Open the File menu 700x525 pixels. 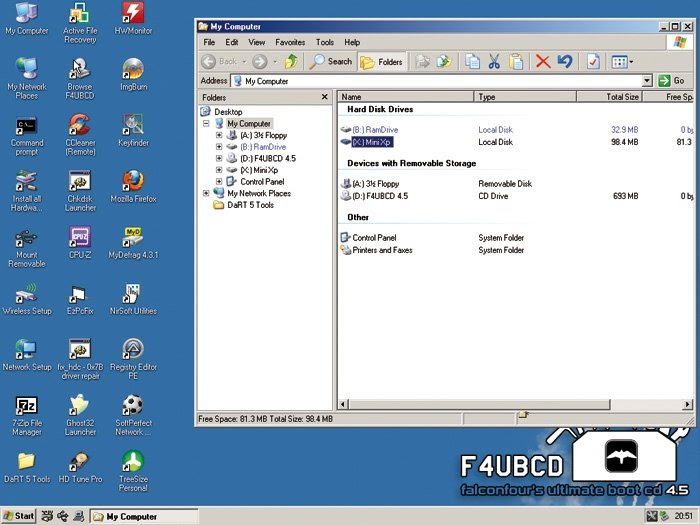click(209, 42)
